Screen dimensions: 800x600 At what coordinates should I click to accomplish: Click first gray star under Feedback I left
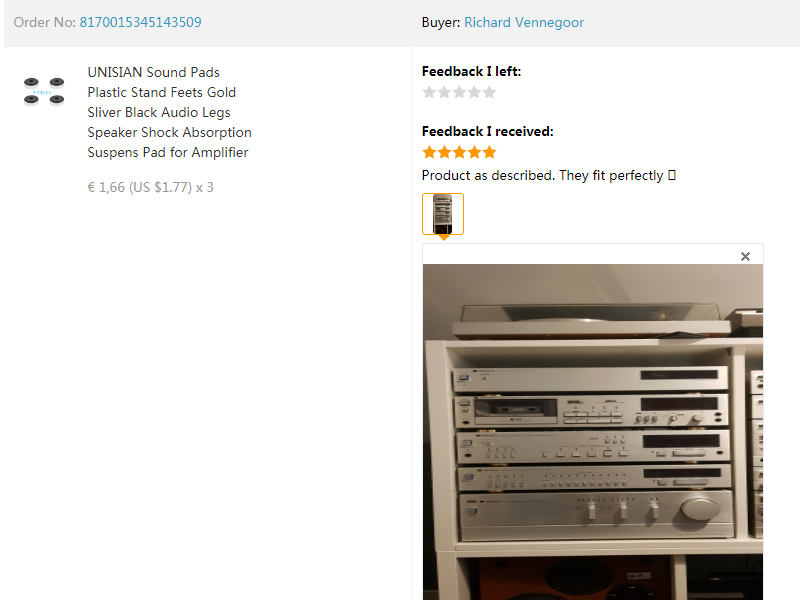tap(430, 92)
